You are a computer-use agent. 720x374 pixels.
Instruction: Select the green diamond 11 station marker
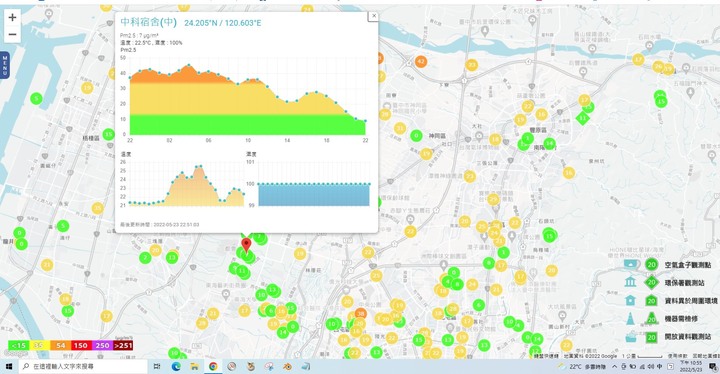point(582,118)
